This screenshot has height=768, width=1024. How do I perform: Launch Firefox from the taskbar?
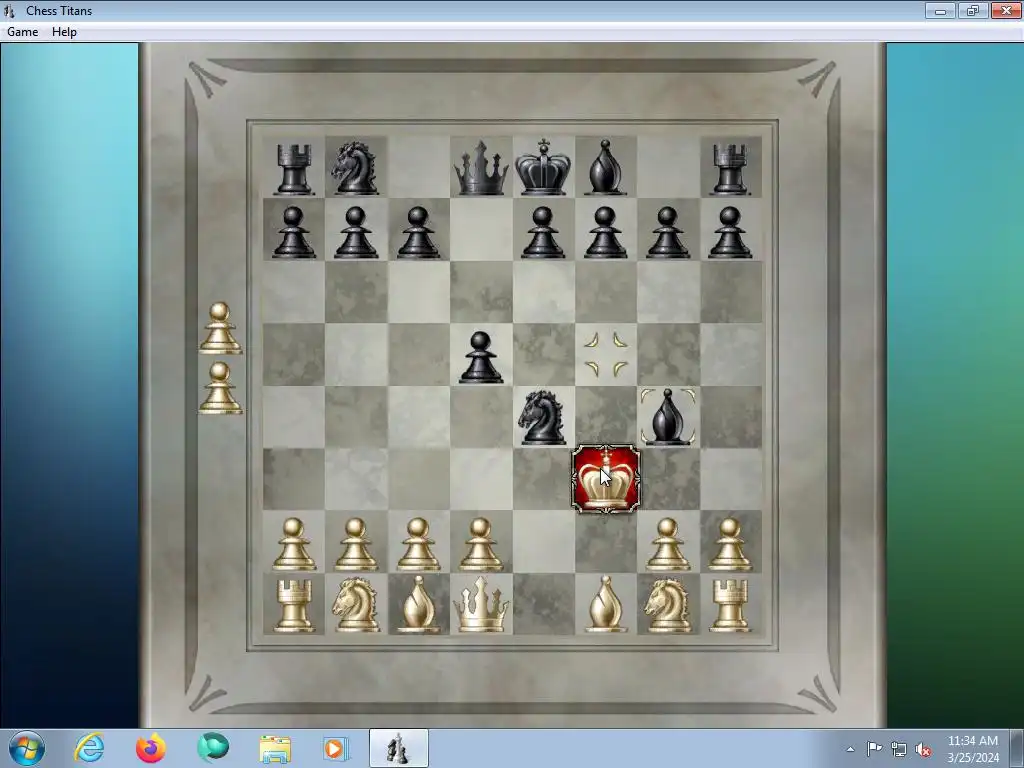[x=150, y=748]
